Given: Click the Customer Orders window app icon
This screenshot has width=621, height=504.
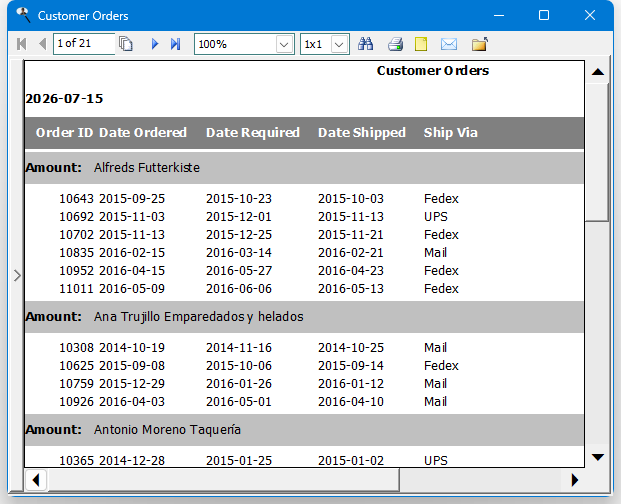Looking at the screenshot, I should pos(23,15).
